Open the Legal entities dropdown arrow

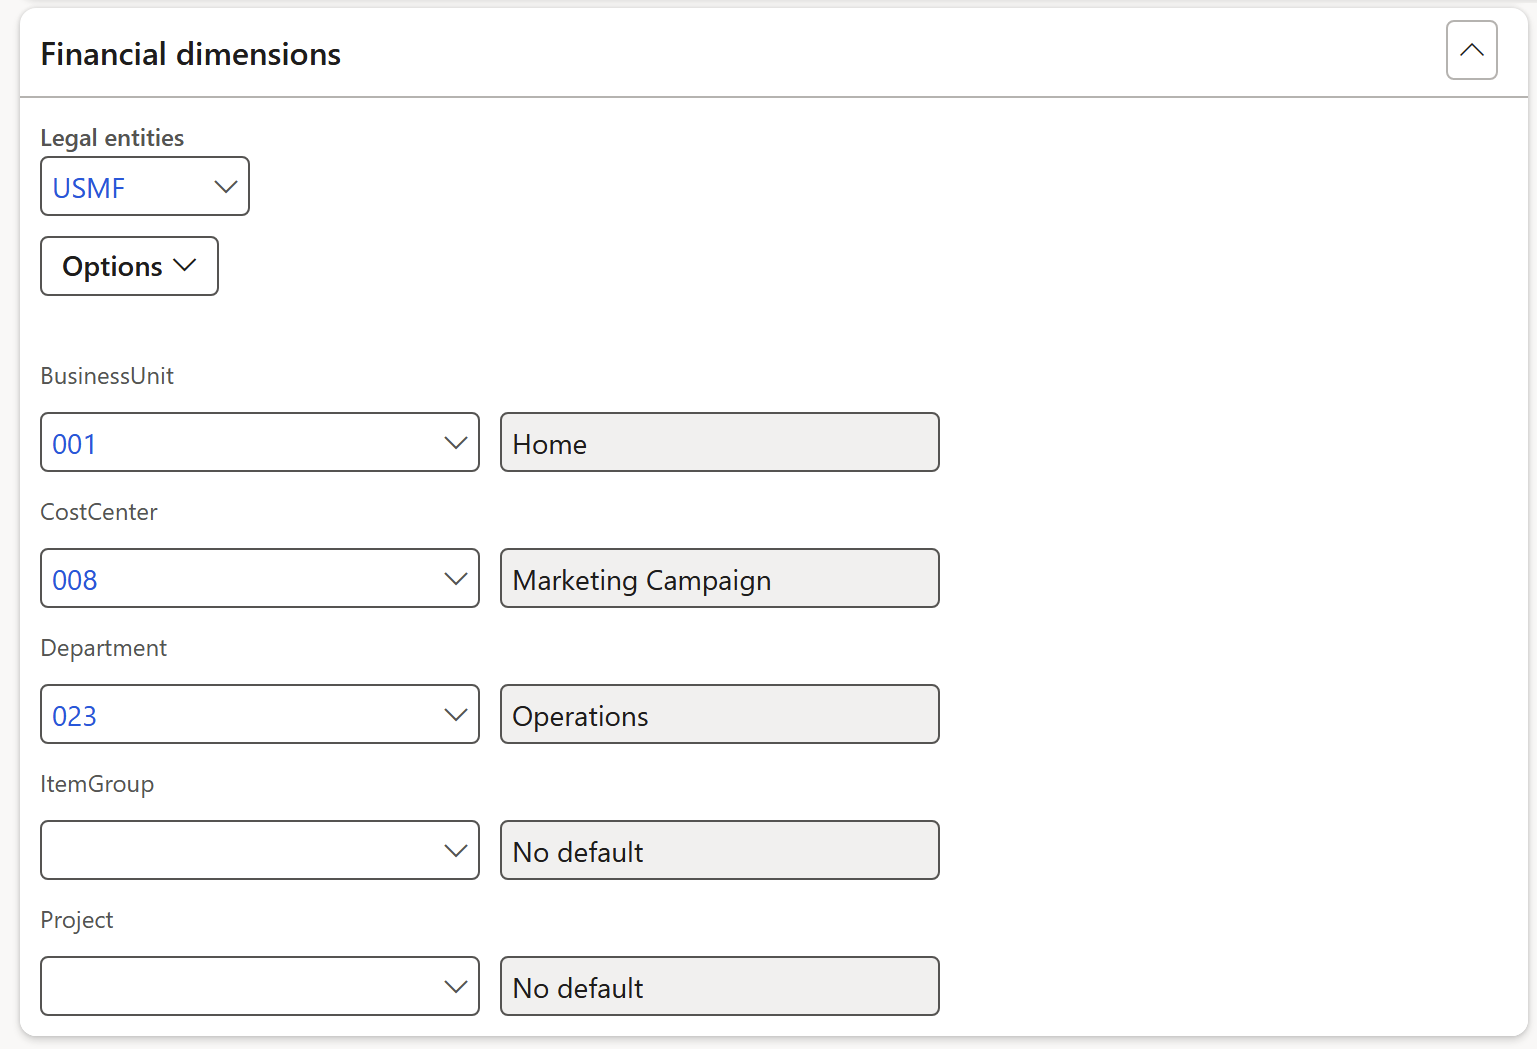click(x=226, y=187)
